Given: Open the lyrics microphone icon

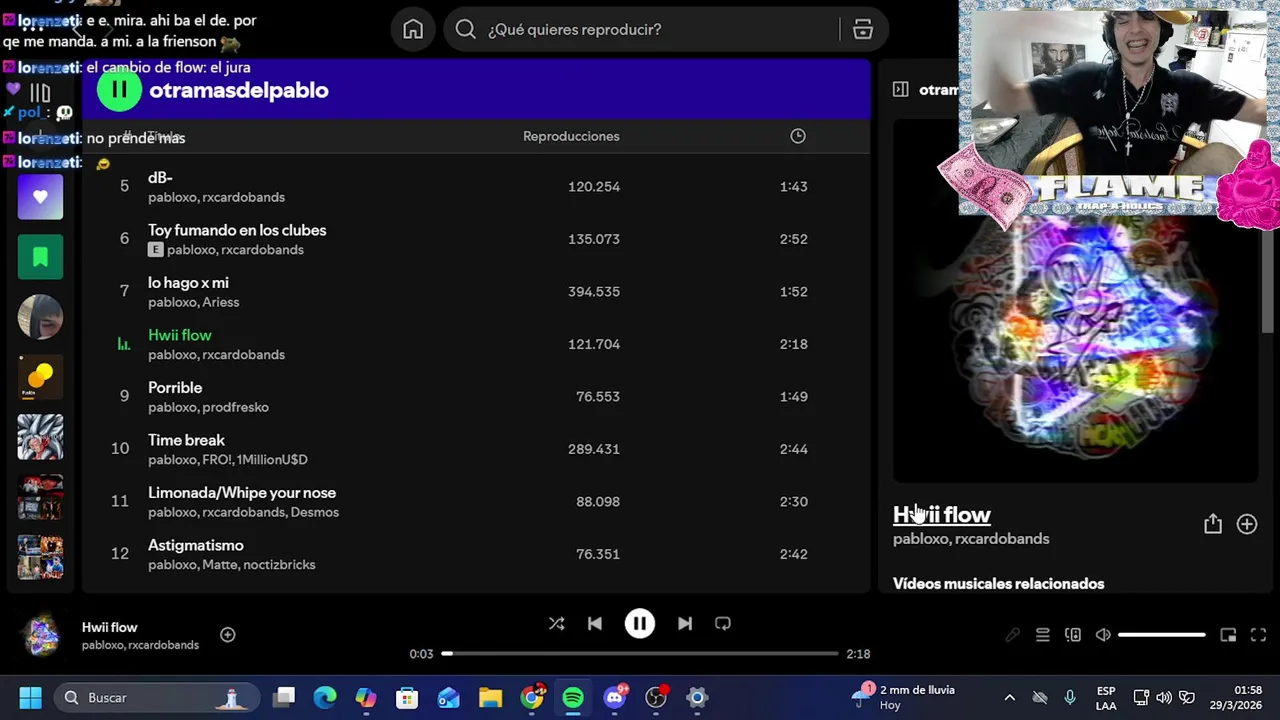Looking at the screenshot, I should point(1012,635).
